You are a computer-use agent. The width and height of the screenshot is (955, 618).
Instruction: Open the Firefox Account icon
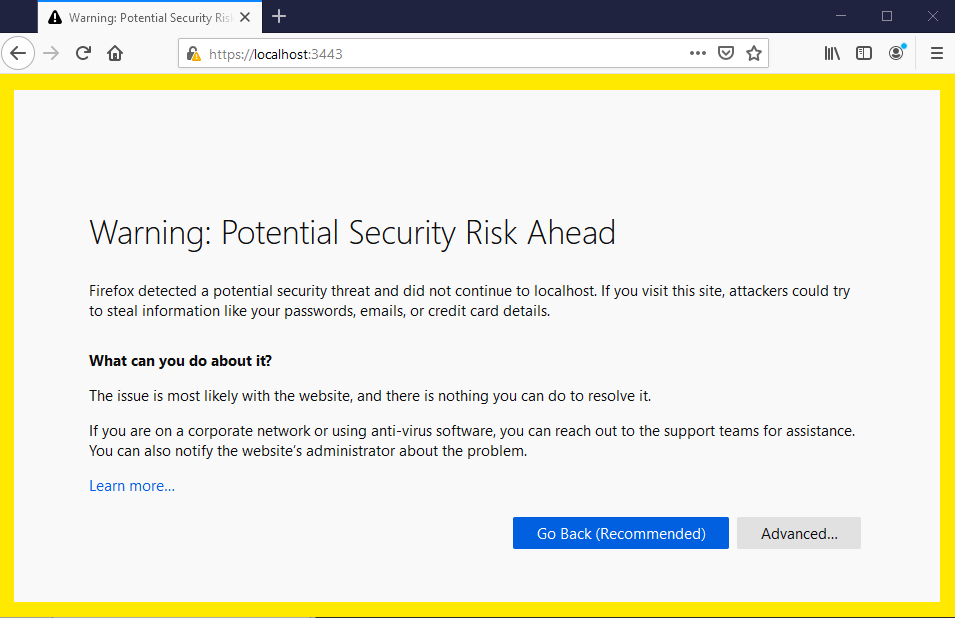pos(896,54)
